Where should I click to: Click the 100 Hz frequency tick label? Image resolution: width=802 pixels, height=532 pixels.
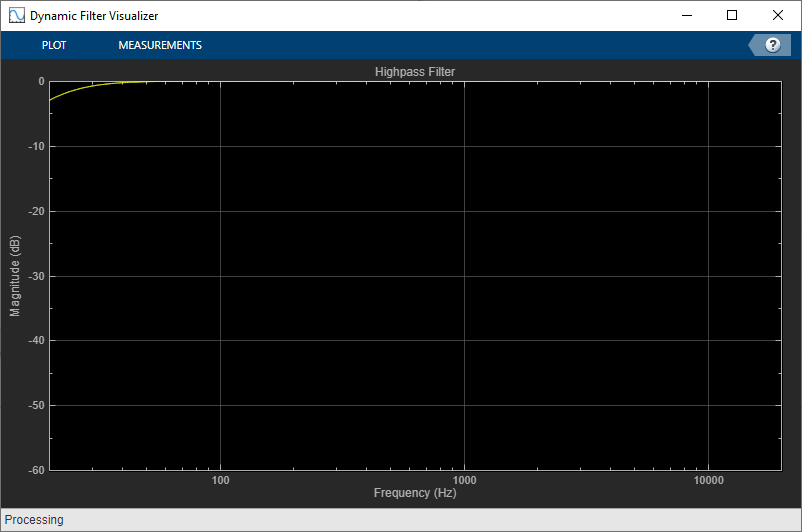tap(220, 480)
